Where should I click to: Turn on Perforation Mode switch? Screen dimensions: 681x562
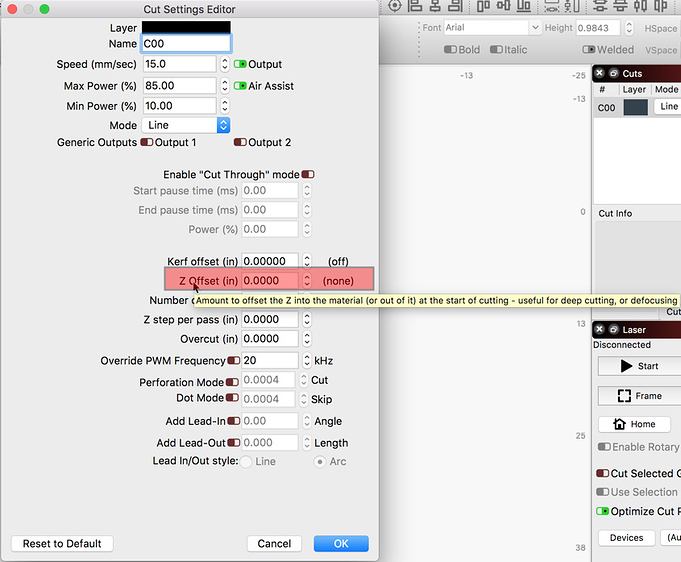pyautogui.click(x=232, y=382)
